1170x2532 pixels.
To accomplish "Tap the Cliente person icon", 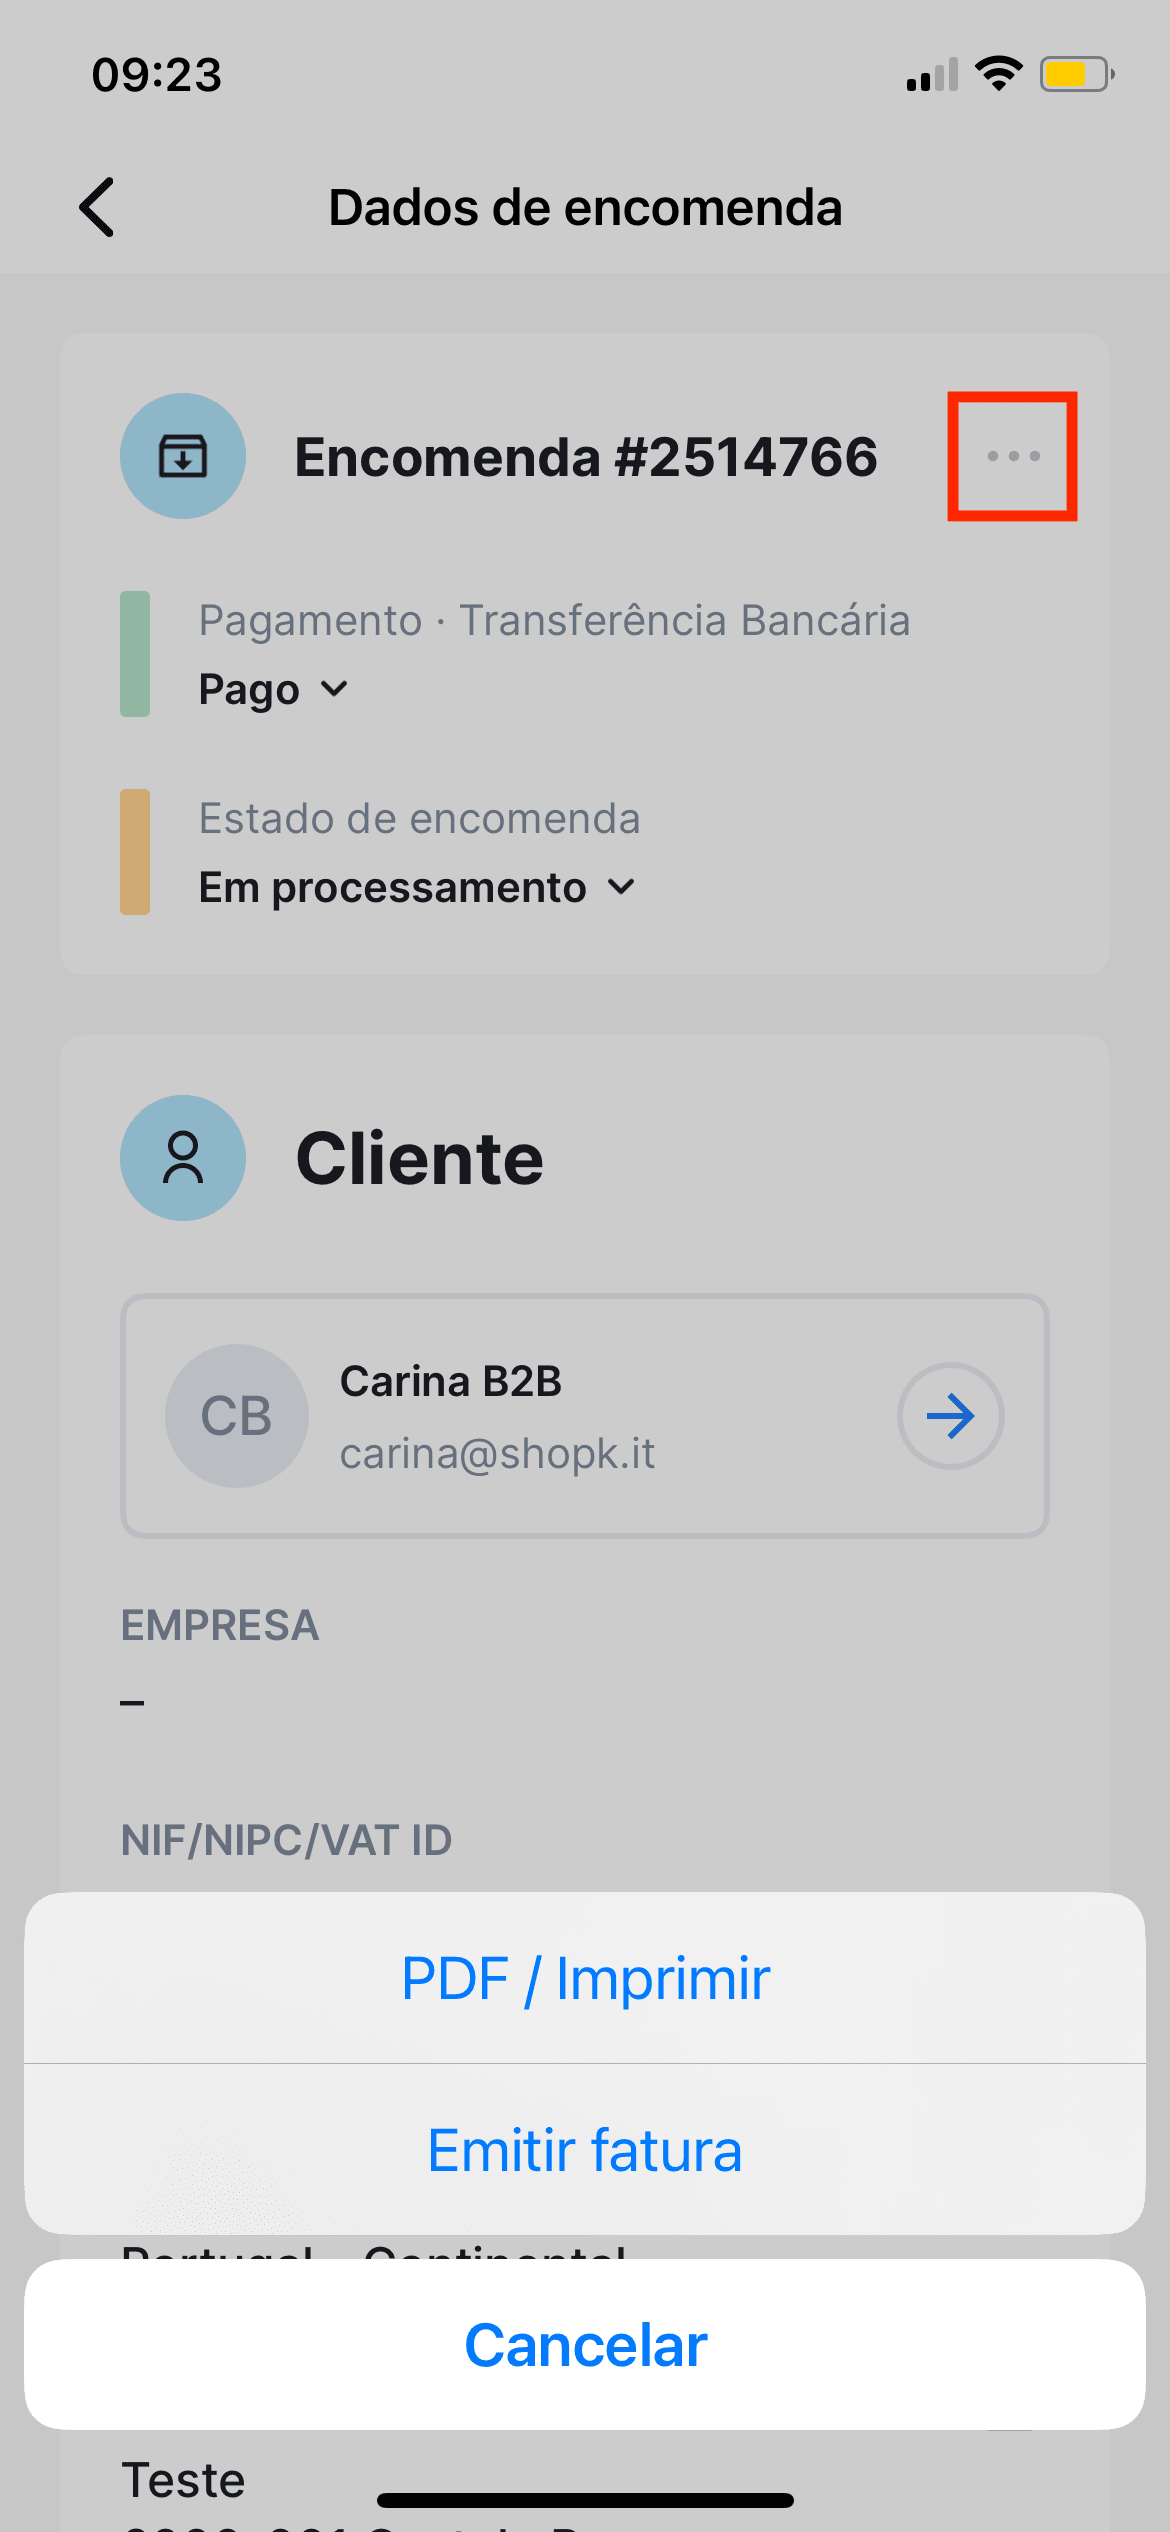I will coord(183,1158).
